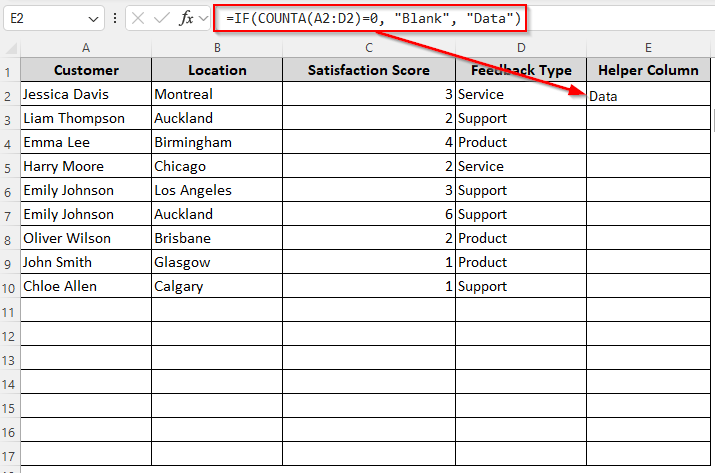This screenshot has height=473, width=715.
Task: Click the Helper Column header cell
Action: (648, 70)
